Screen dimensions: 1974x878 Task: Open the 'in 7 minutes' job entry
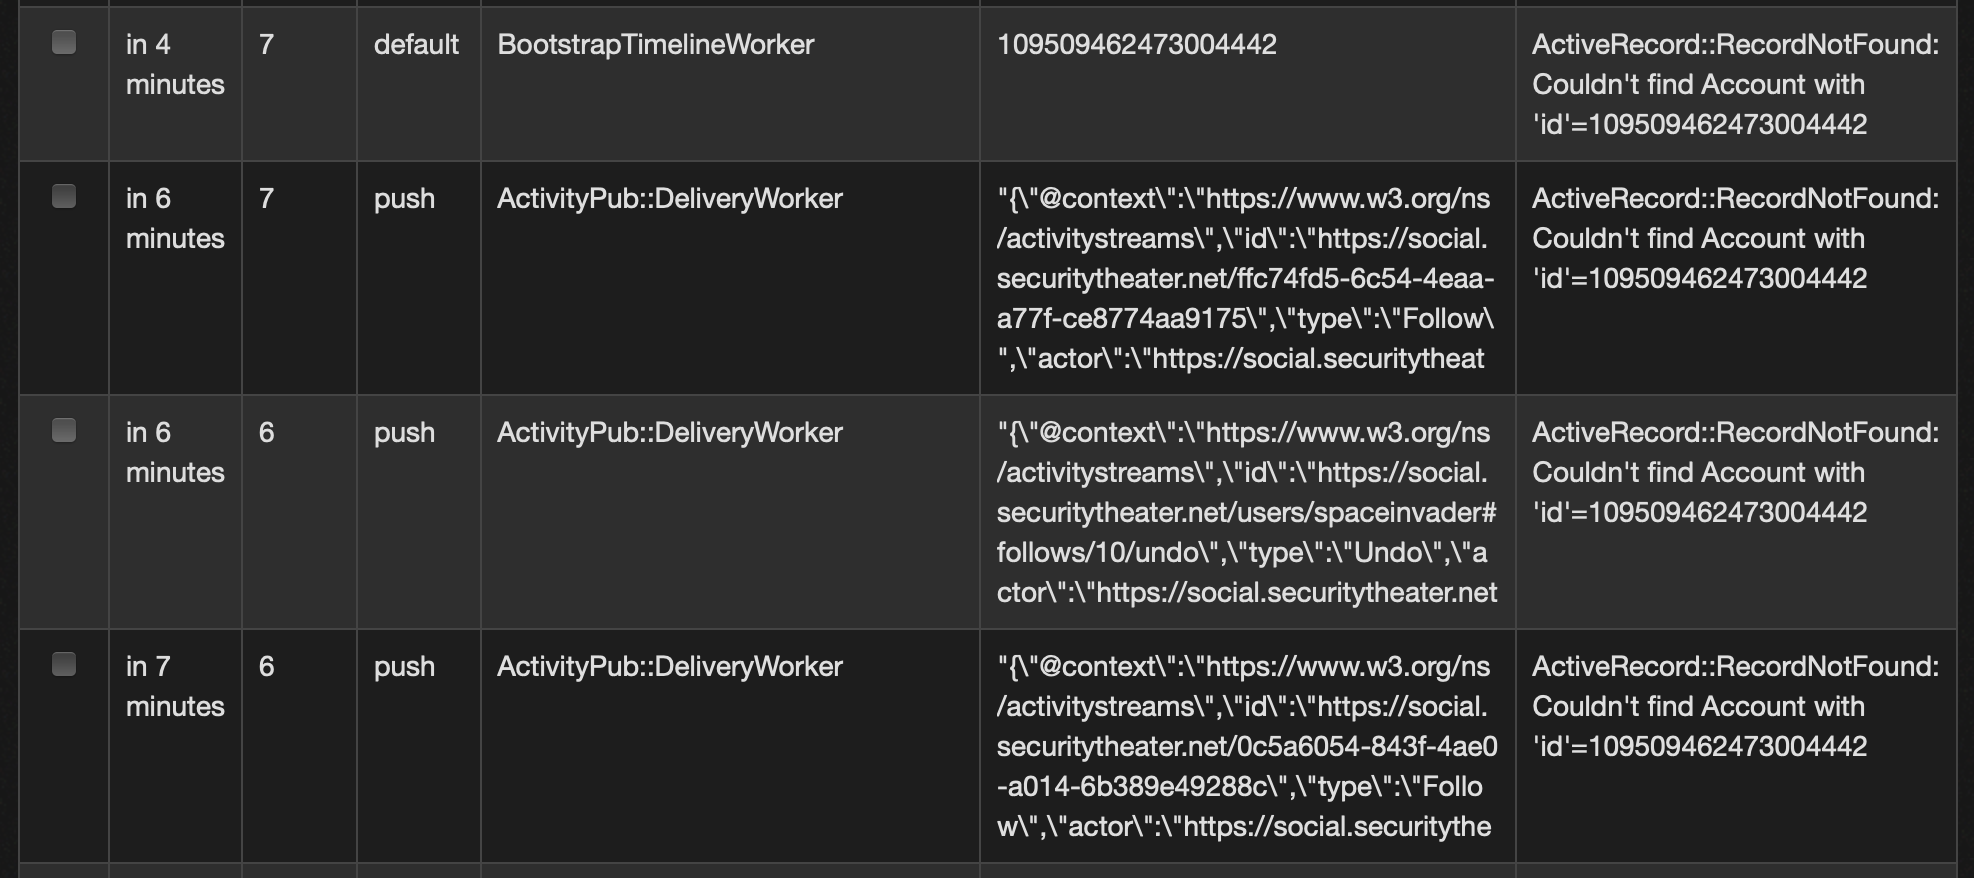point(174,686)
